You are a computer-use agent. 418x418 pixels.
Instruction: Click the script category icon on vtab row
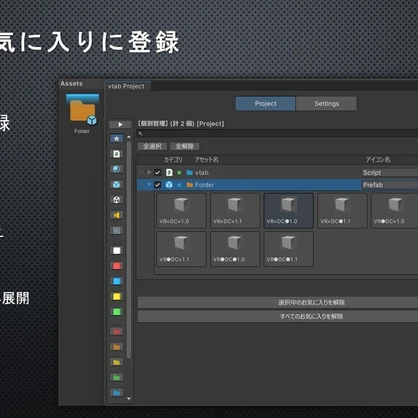[x=169, y=172]
